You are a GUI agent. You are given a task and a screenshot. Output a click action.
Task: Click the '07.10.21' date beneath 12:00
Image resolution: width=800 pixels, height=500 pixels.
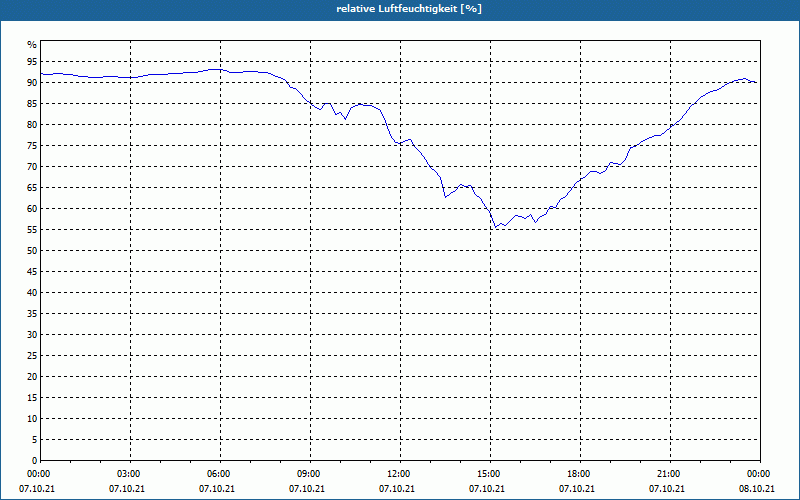point(397,489)
